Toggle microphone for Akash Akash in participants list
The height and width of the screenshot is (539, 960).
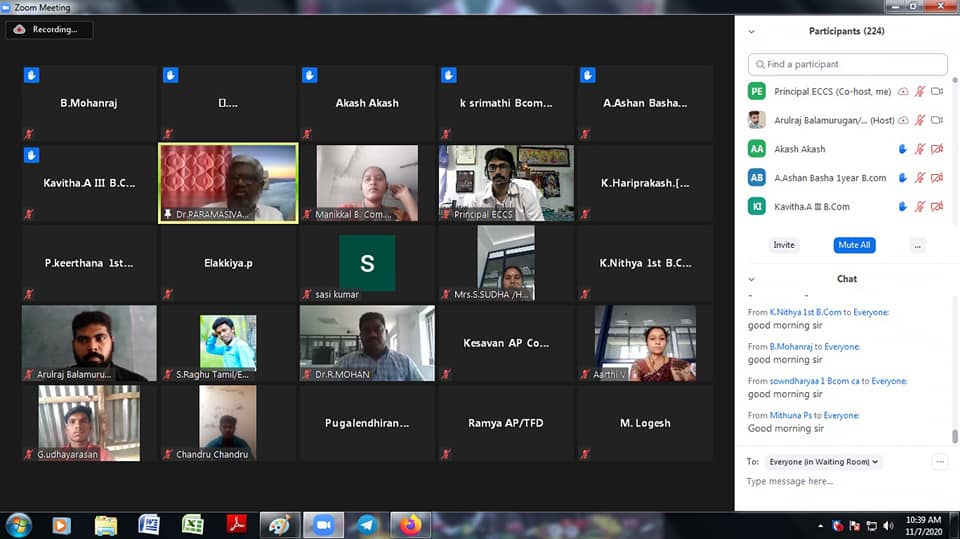point(920,149)
